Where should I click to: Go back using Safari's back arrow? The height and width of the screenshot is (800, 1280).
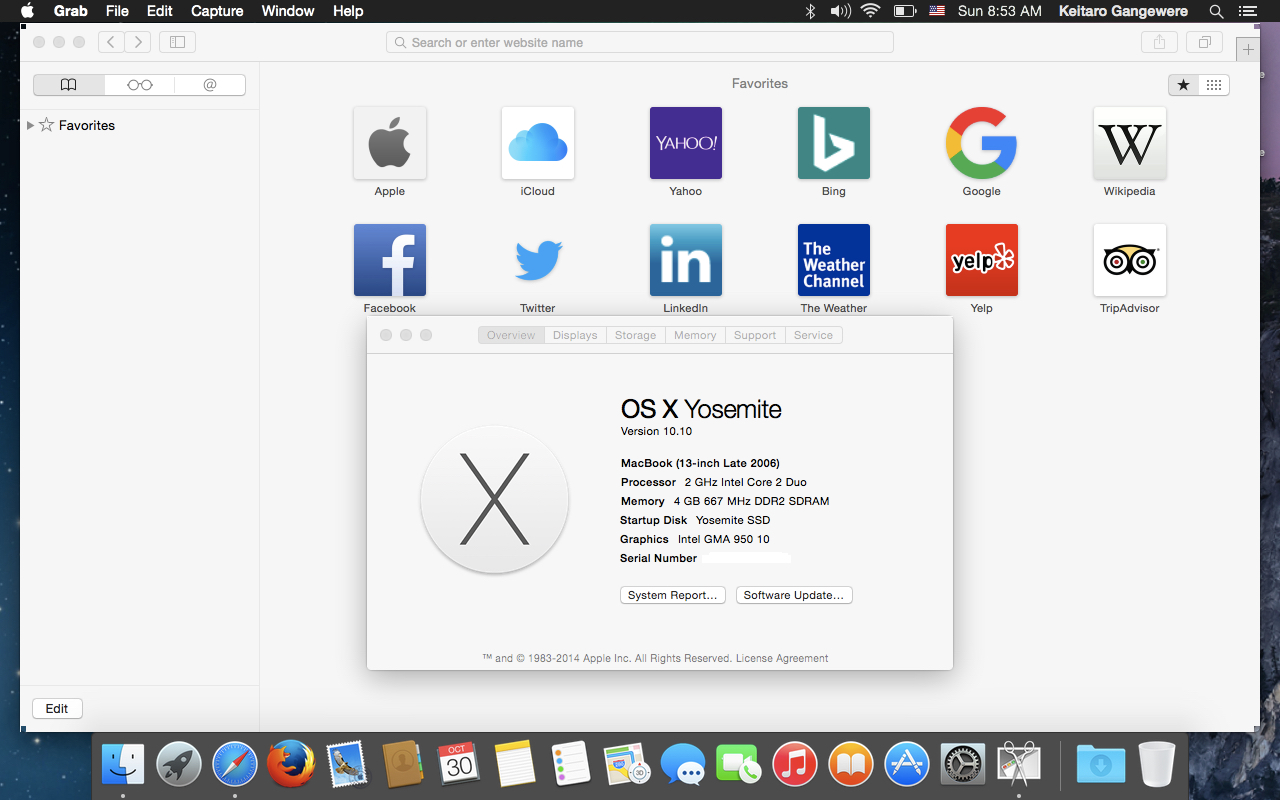coord(111,42)
